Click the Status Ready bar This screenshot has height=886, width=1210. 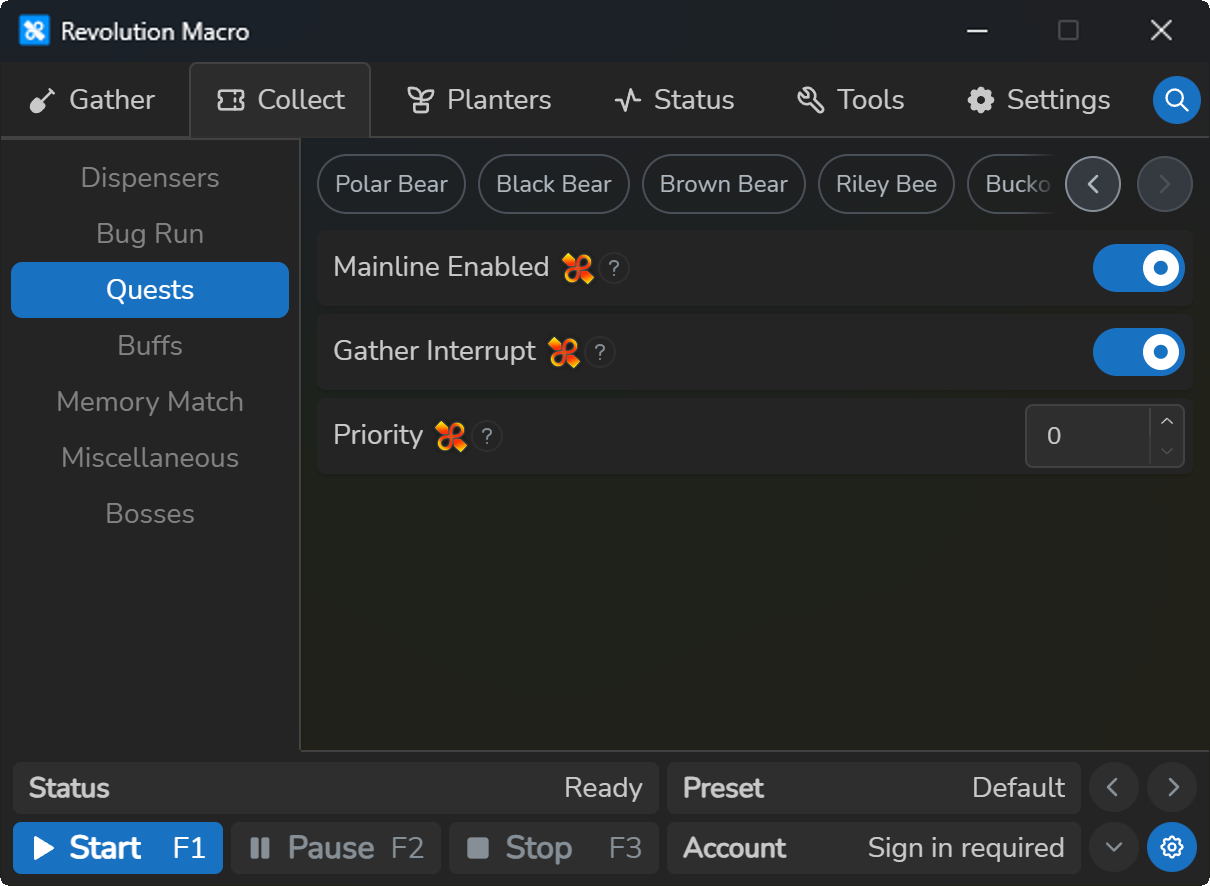336,788
